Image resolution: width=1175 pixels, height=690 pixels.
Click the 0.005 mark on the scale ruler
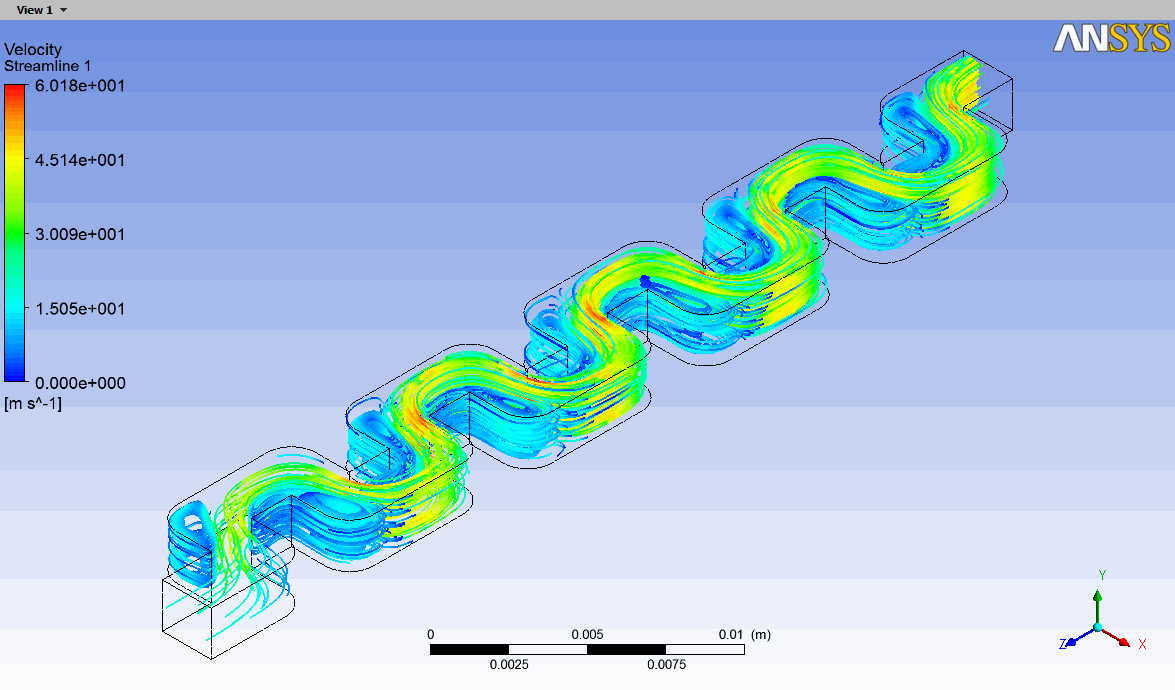(588, 634)
